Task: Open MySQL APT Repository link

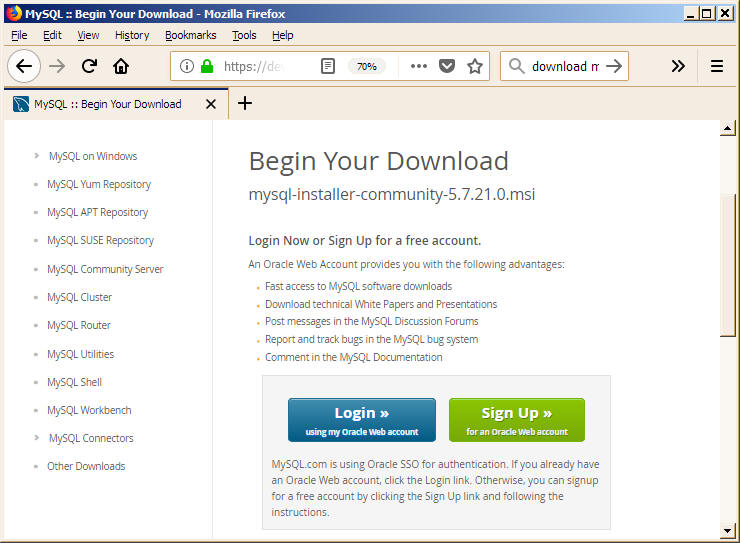Action: pos(97,212)
